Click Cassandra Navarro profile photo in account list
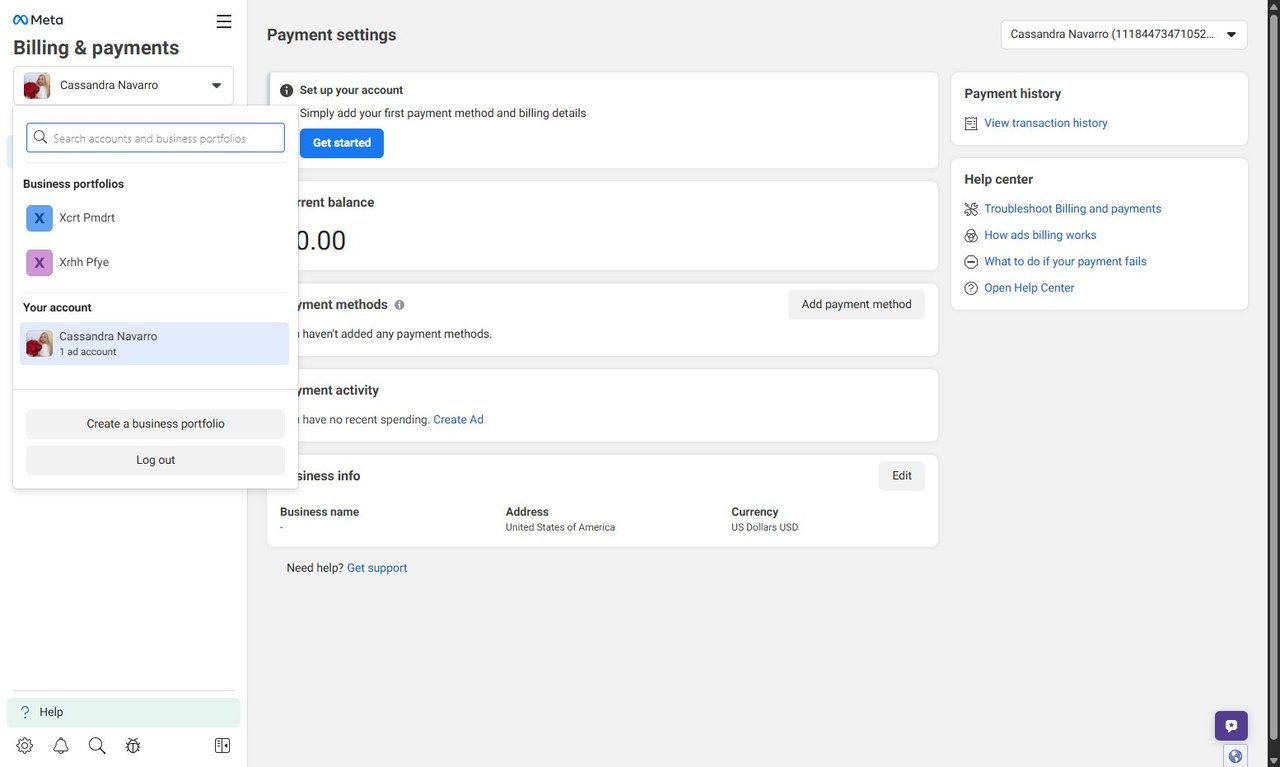Image resolution: width=1280 pixels, height=767 pixels. (39, 344)
